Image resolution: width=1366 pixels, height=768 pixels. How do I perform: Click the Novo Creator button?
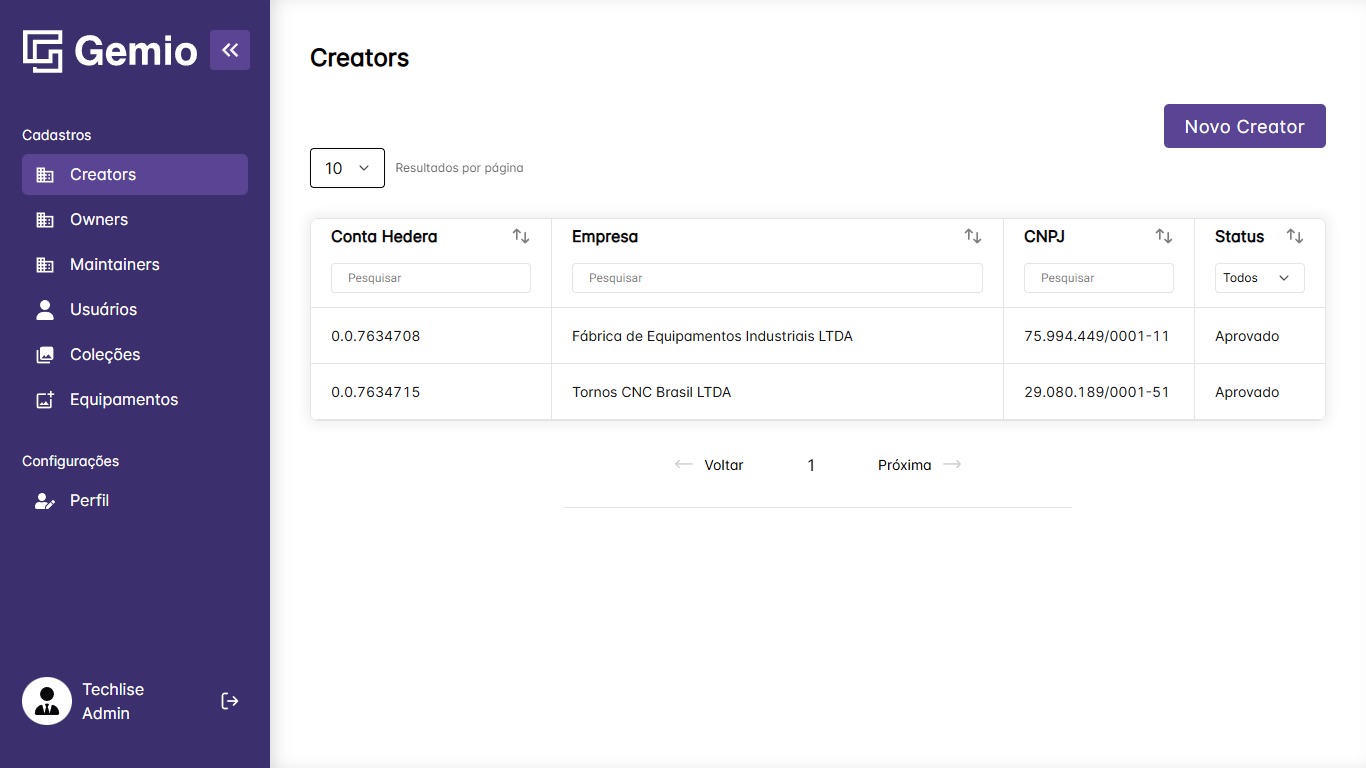coord(1244,126)
